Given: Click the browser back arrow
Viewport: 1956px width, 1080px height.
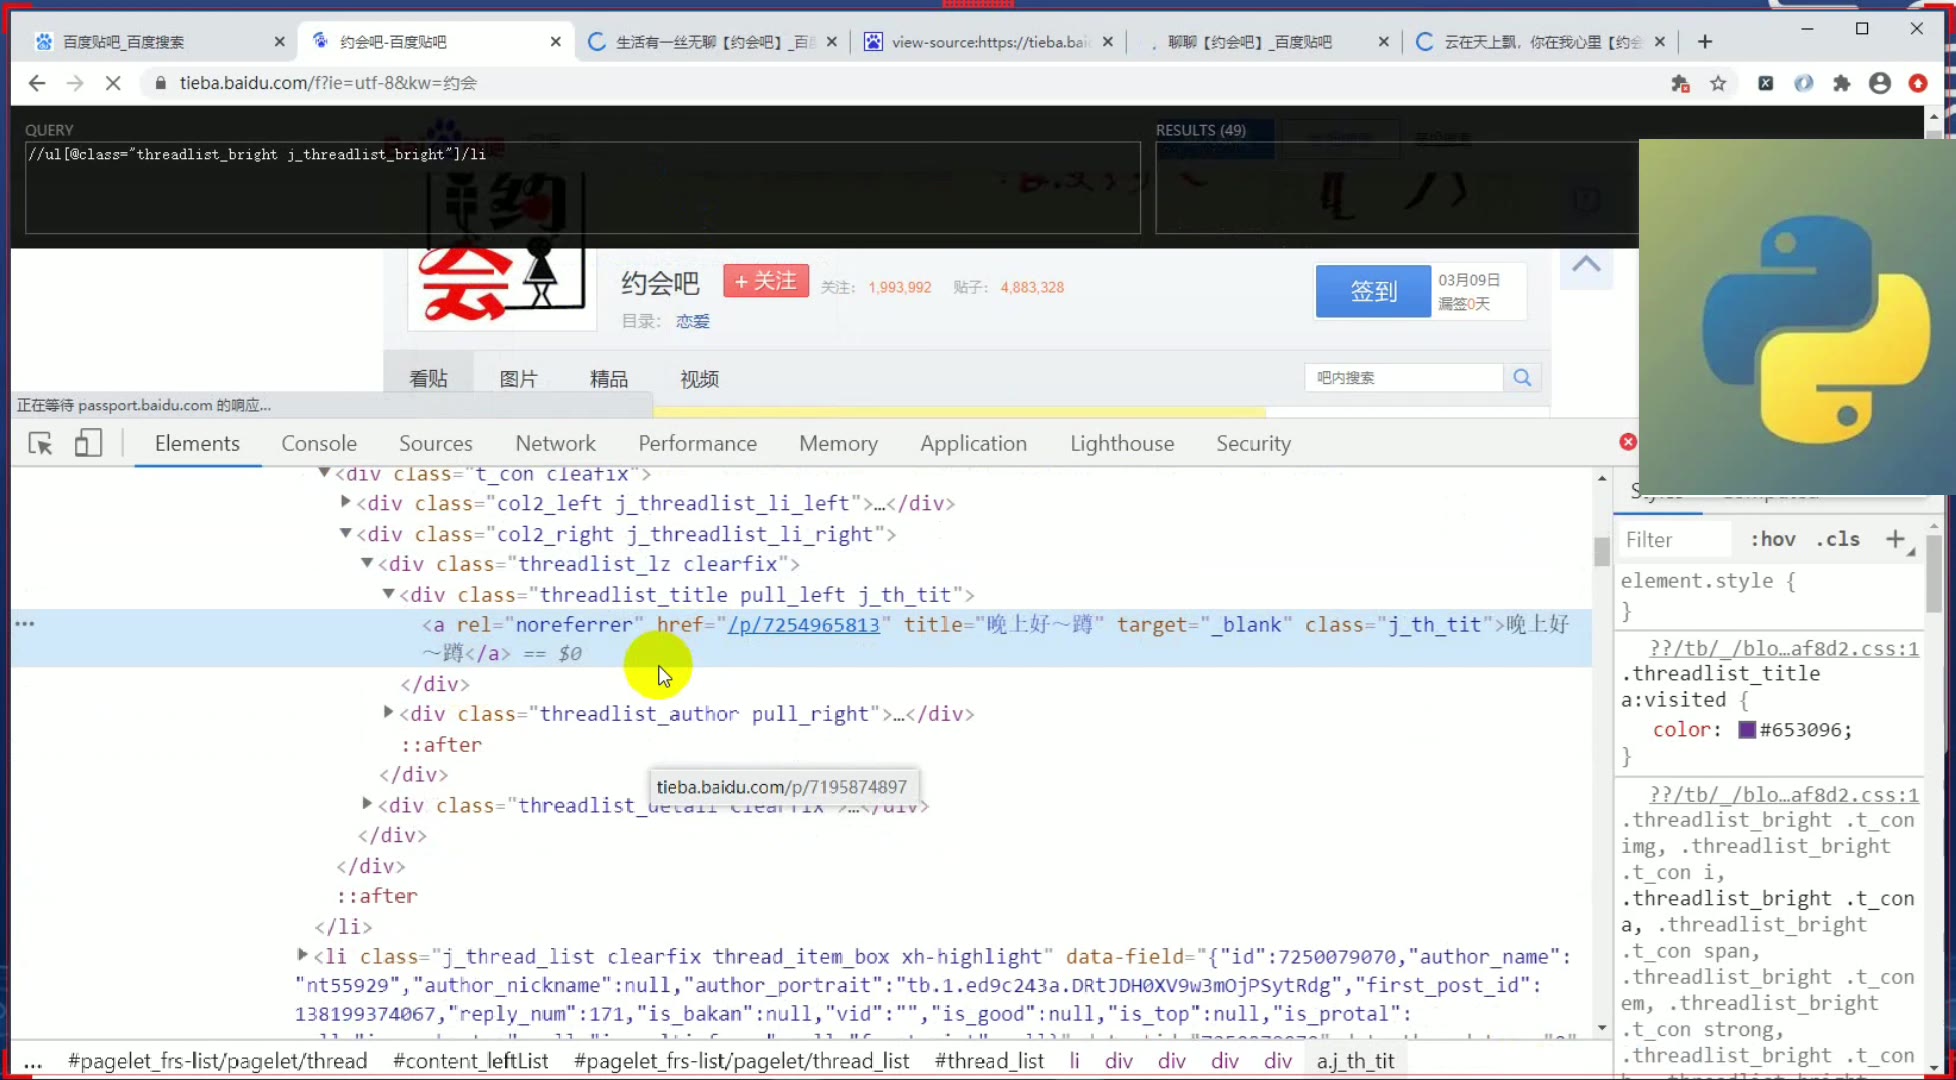Looking at the screenshot, I should 37,83.
